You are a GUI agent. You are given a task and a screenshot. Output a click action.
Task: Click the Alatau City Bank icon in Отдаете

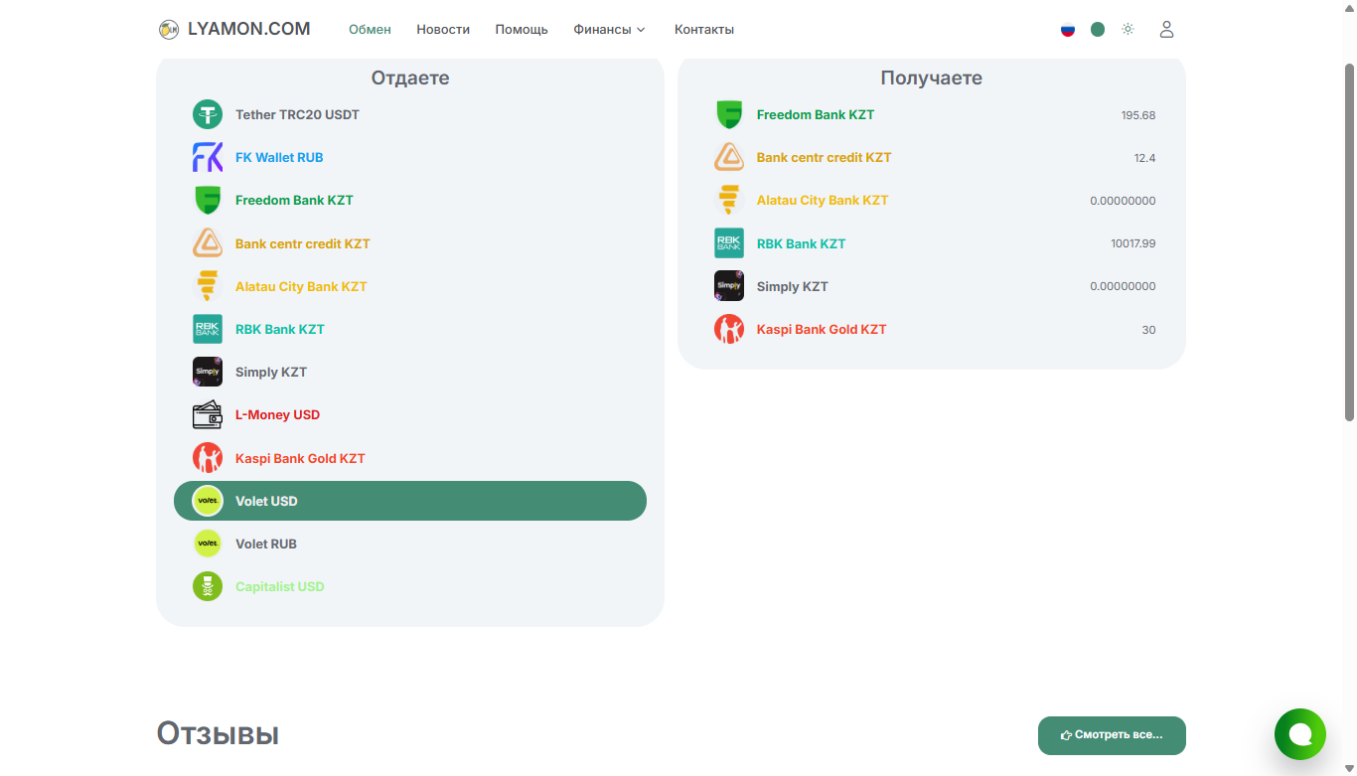click(207, 286)
